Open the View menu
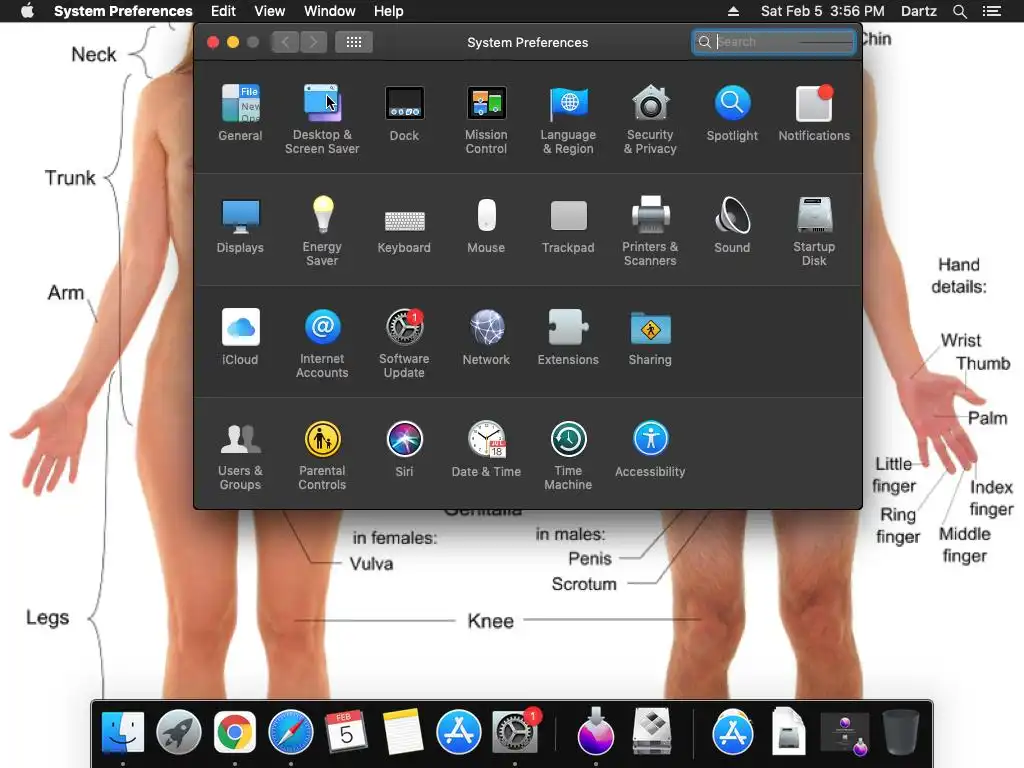The height and width of the screenshot is (768, 1024). pyautogui.click(x=270, y=11)
